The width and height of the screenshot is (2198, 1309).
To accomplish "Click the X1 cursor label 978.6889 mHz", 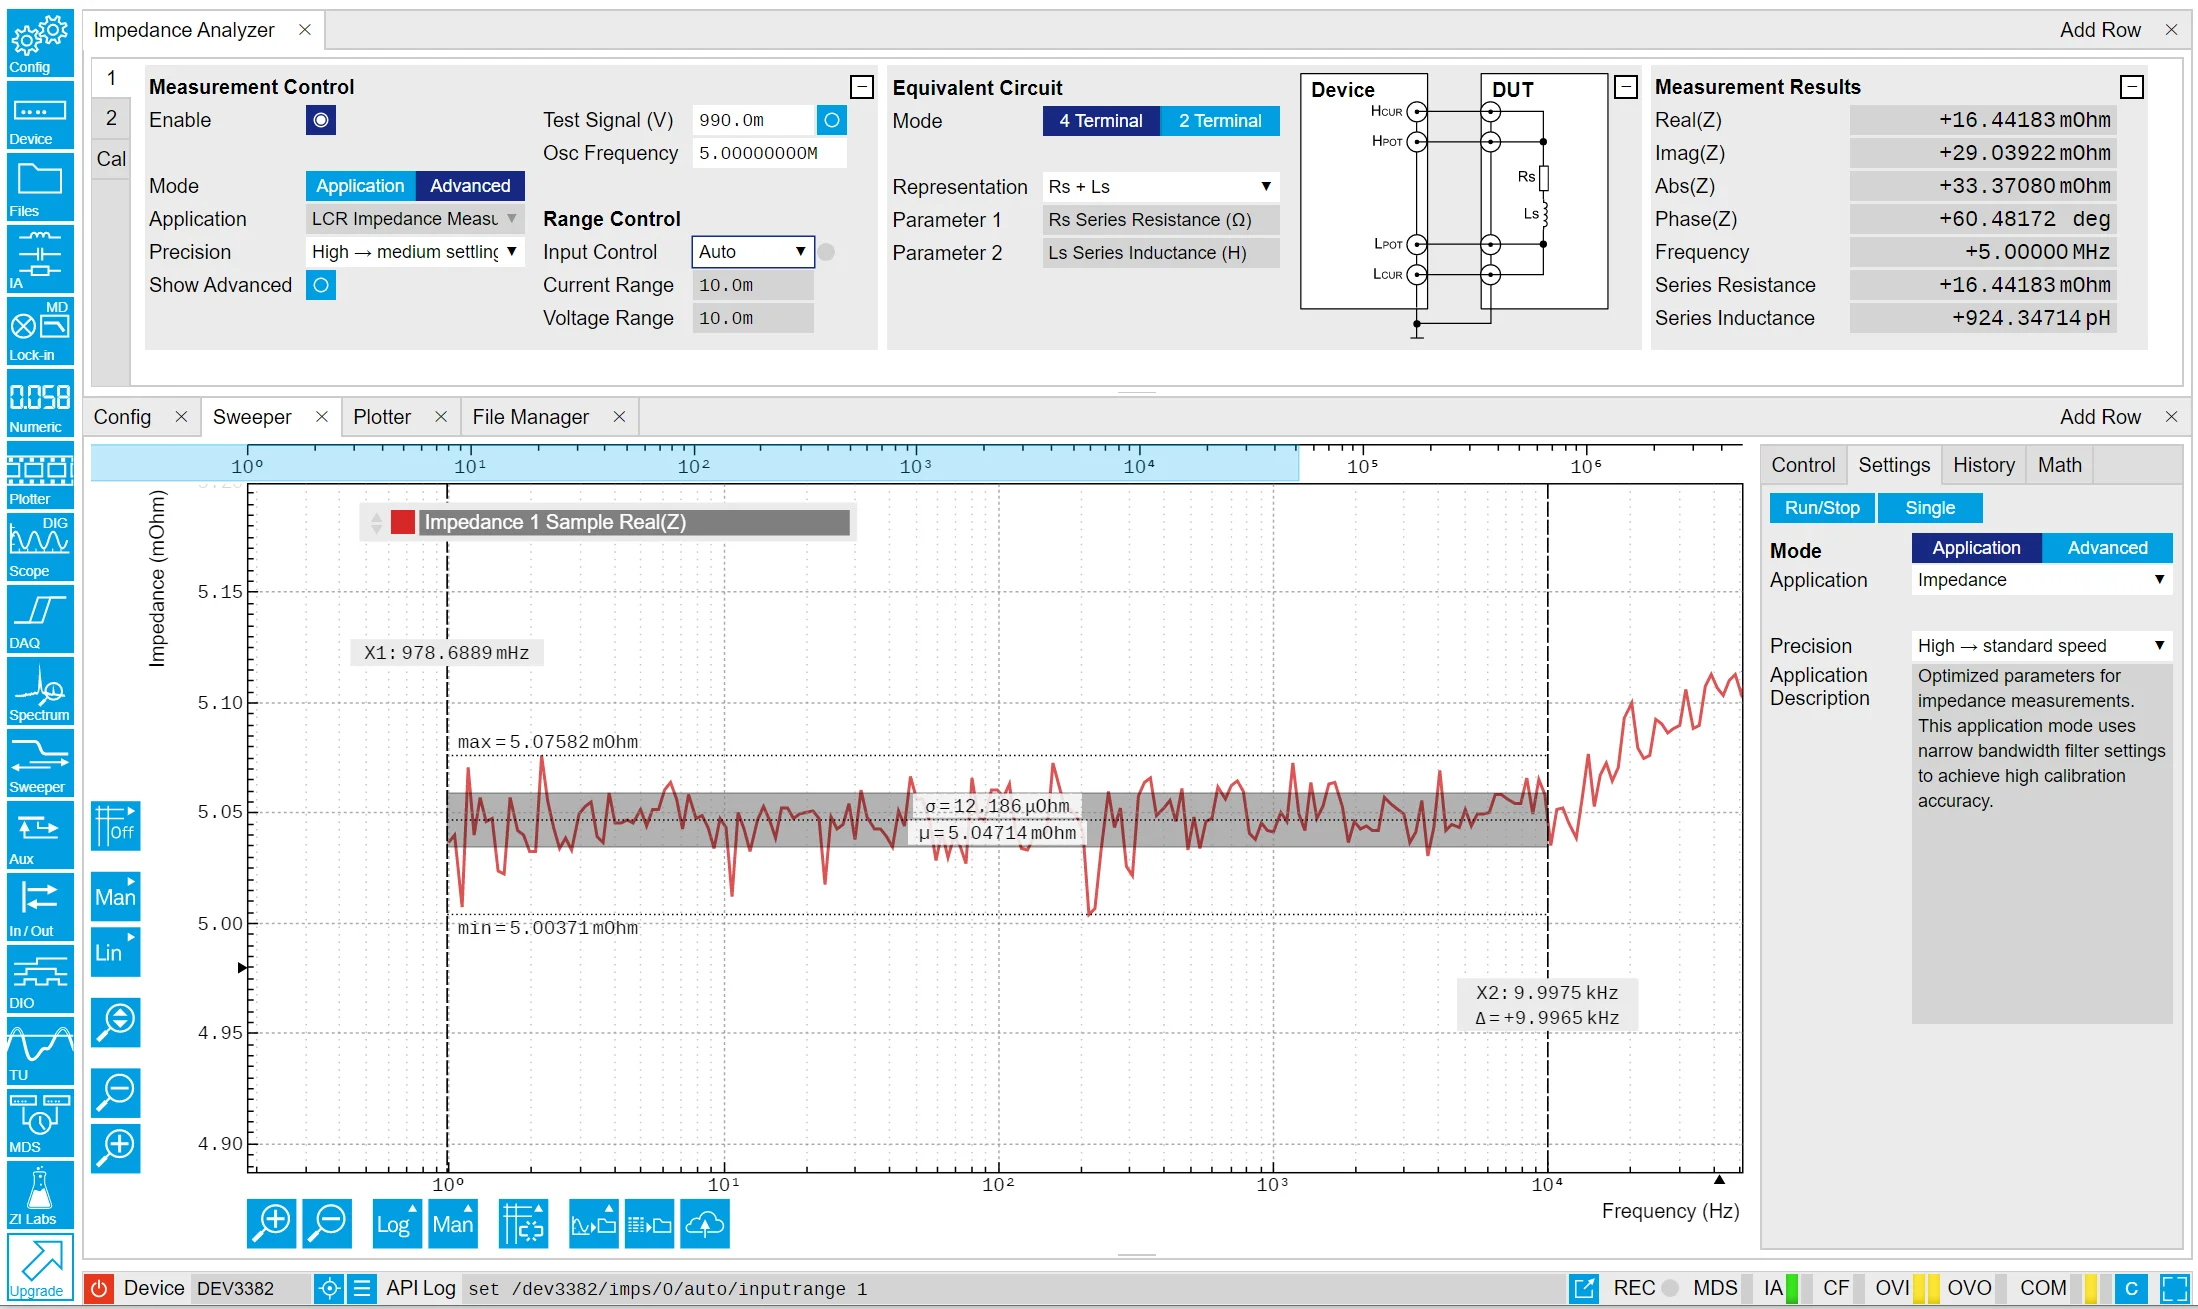I will pos(447,653).
